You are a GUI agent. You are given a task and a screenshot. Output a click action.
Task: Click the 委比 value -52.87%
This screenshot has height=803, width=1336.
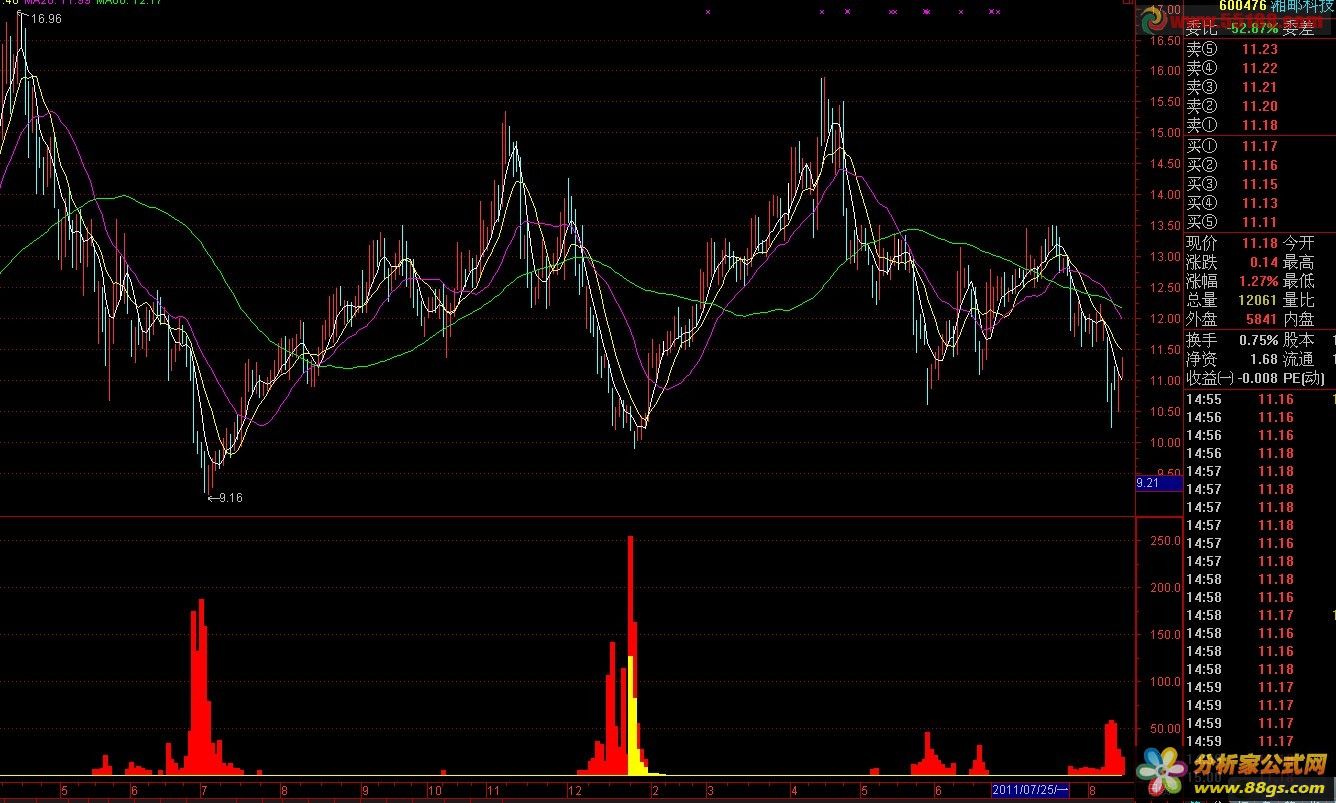(1254, 30)
